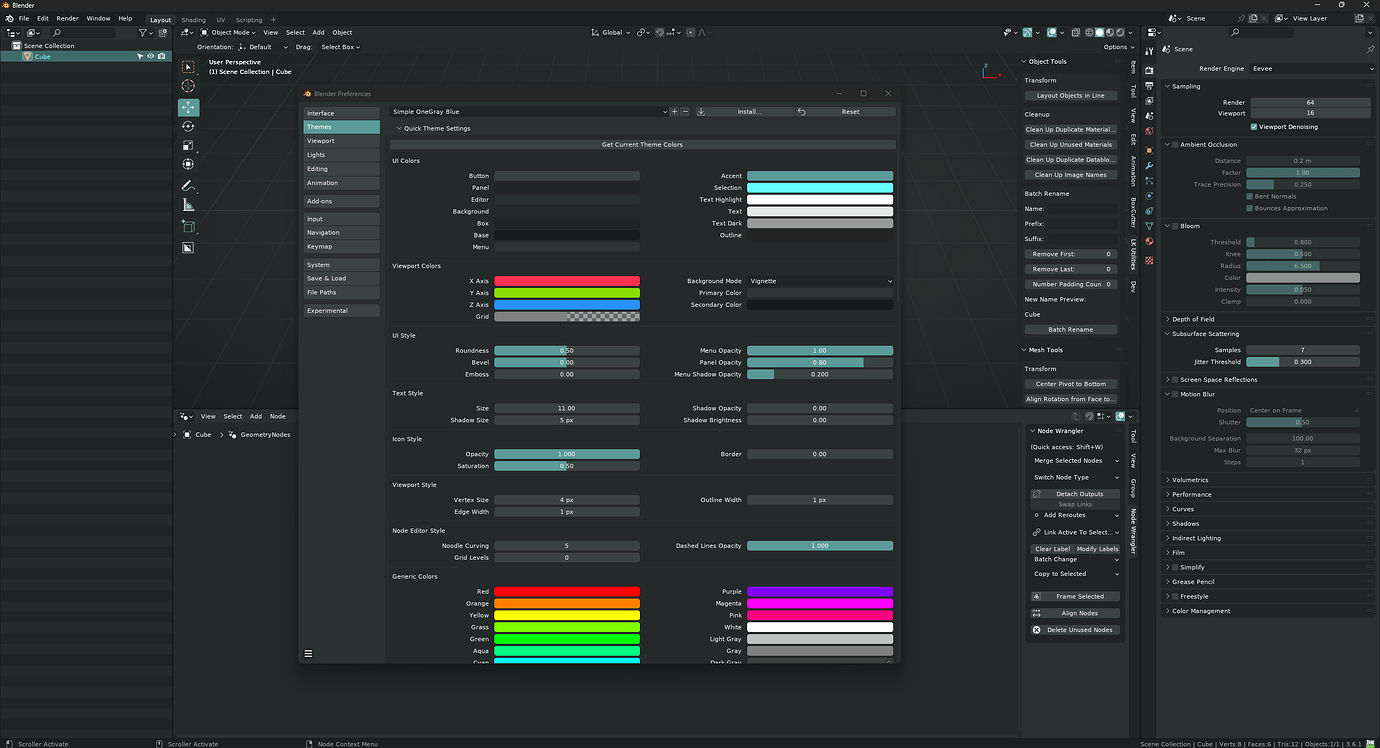Enable Ambient Occlusion checkbox

pos(1175,144)
